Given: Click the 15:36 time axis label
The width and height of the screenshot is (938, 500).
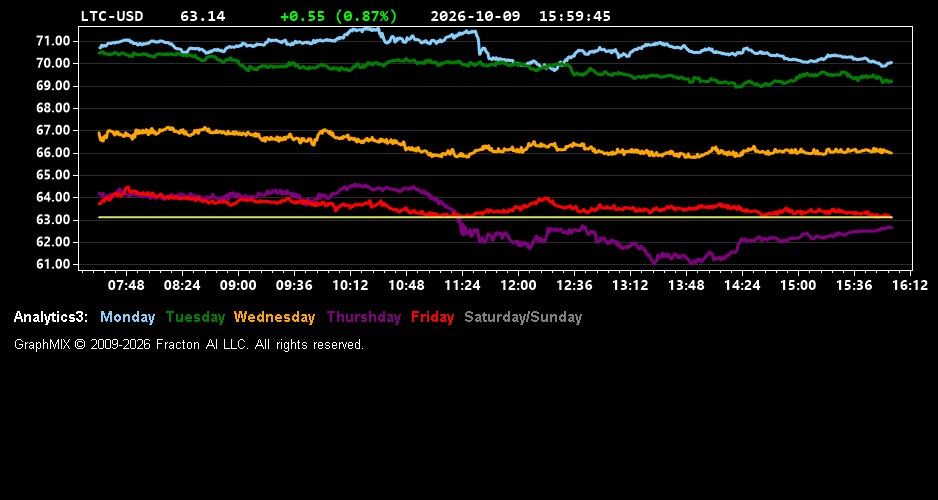Looking at the screenshot, I should click(854, 286).
